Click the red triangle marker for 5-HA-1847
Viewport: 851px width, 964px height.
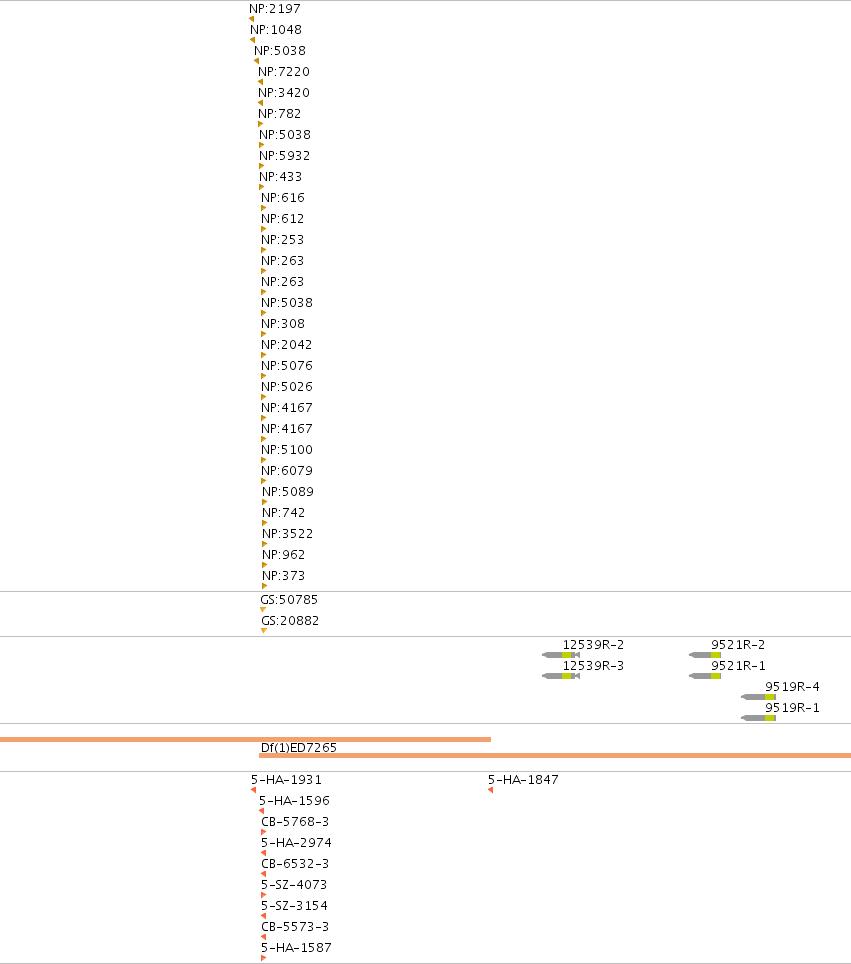[x=490, y=790]
